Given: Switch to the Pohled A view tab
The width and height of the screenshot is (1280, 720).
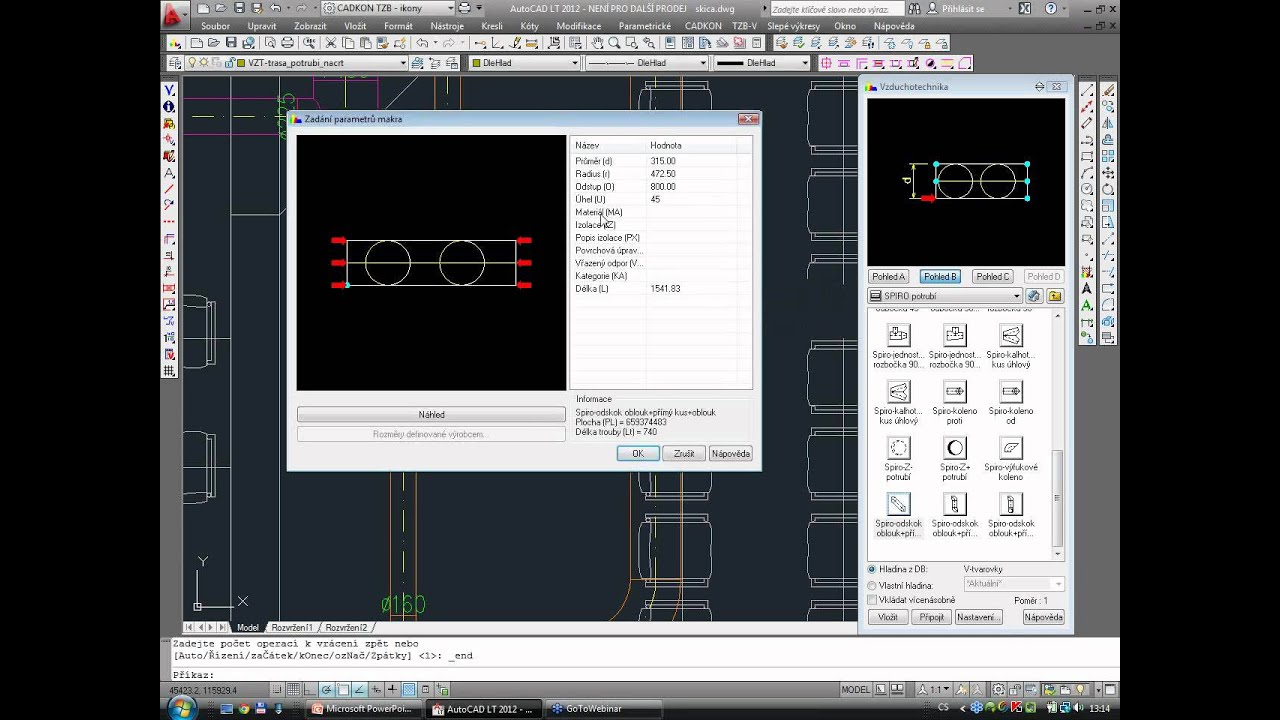Looking at the screenshot, I should pos(888,276).
